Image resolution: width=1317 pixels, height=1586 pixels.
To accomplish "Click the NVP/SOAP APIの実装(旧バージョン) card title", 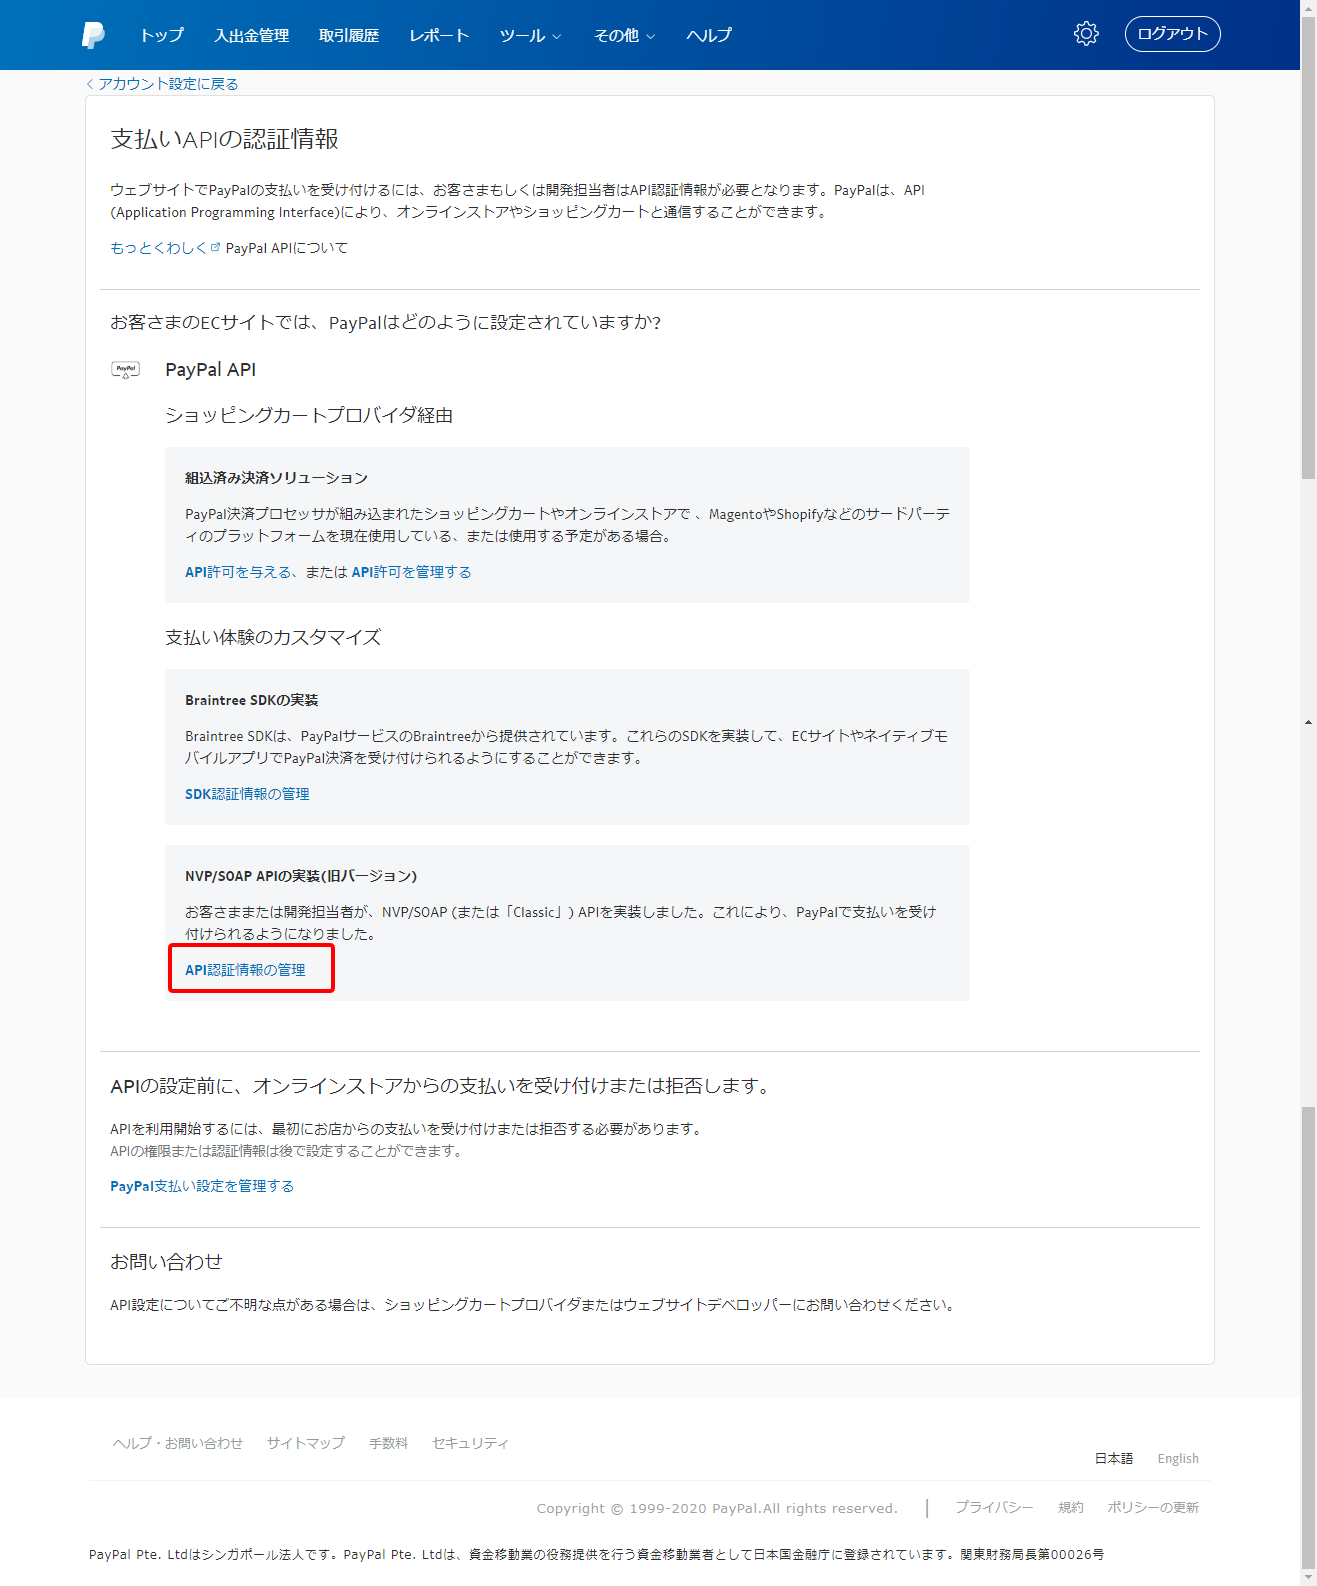I will [301, 876].
